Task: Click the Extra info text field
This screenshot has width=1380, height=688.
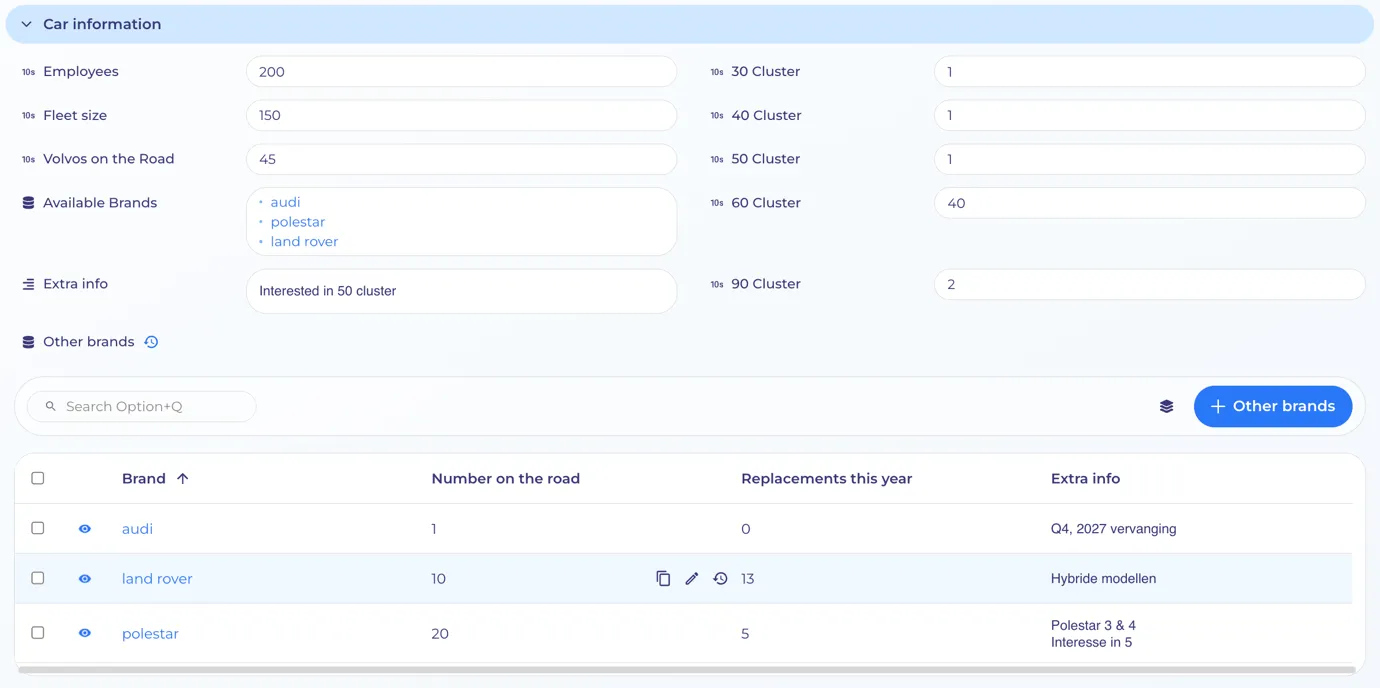Action: pyautogui.click(x=461, y=291)
